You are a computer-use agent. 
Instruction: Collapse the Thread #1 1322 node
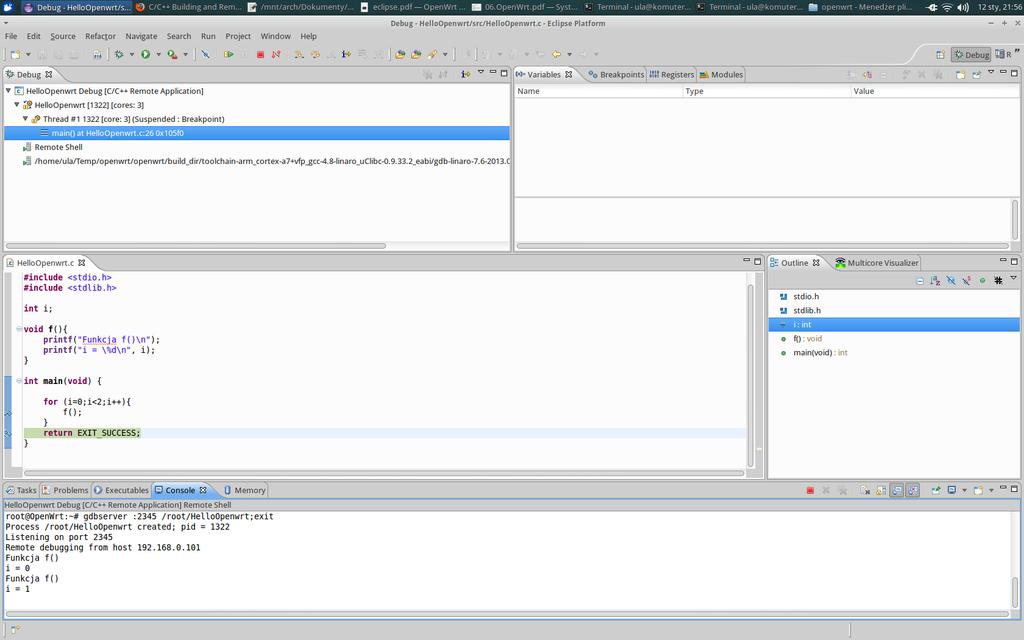tap(25, 119)
